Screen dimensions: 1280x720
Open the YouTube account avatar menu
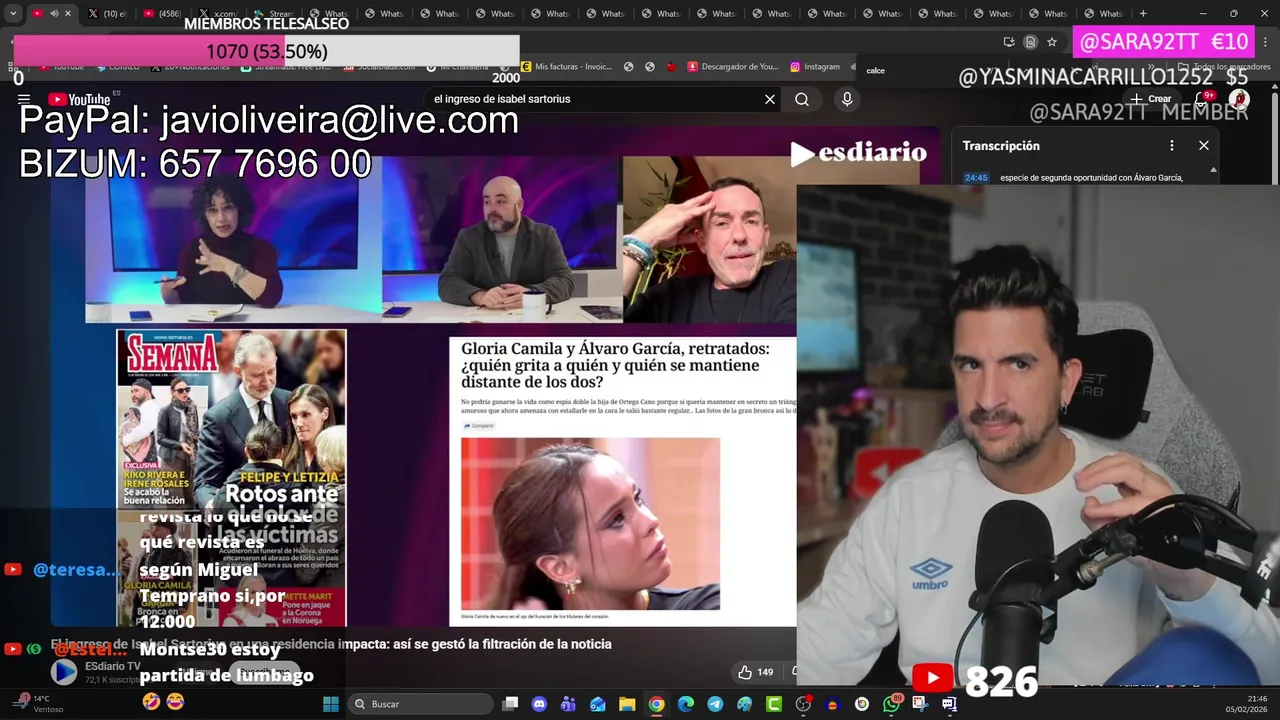1239,99
